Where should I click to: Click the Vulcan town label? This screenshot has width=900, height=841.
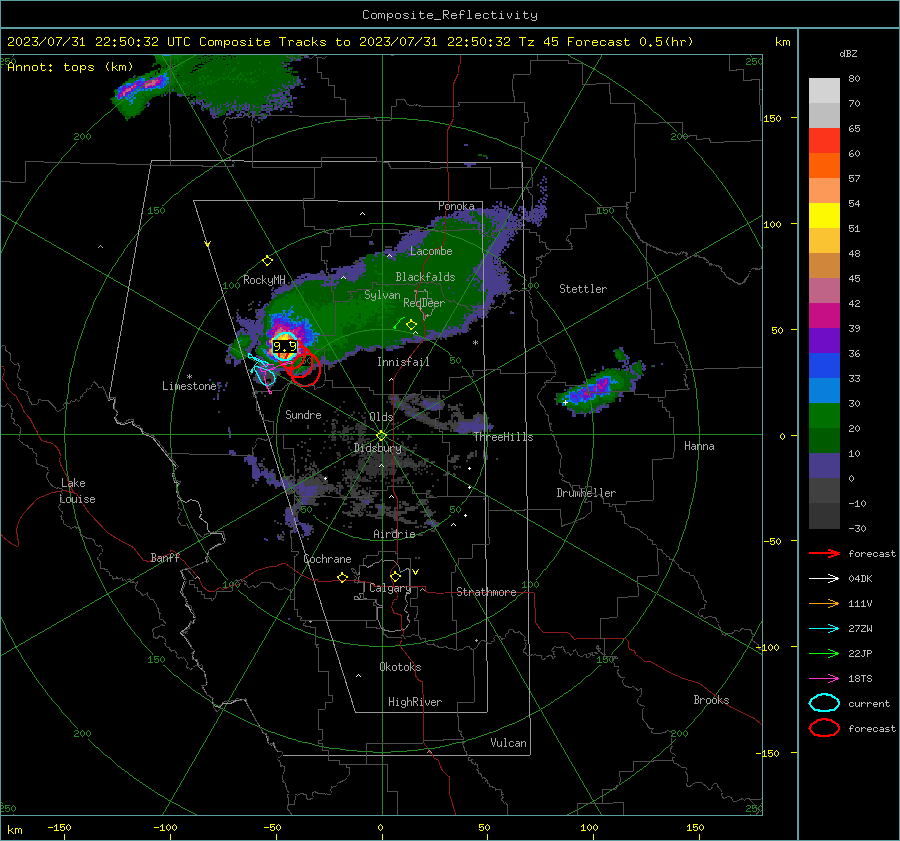tap(509, 743)
